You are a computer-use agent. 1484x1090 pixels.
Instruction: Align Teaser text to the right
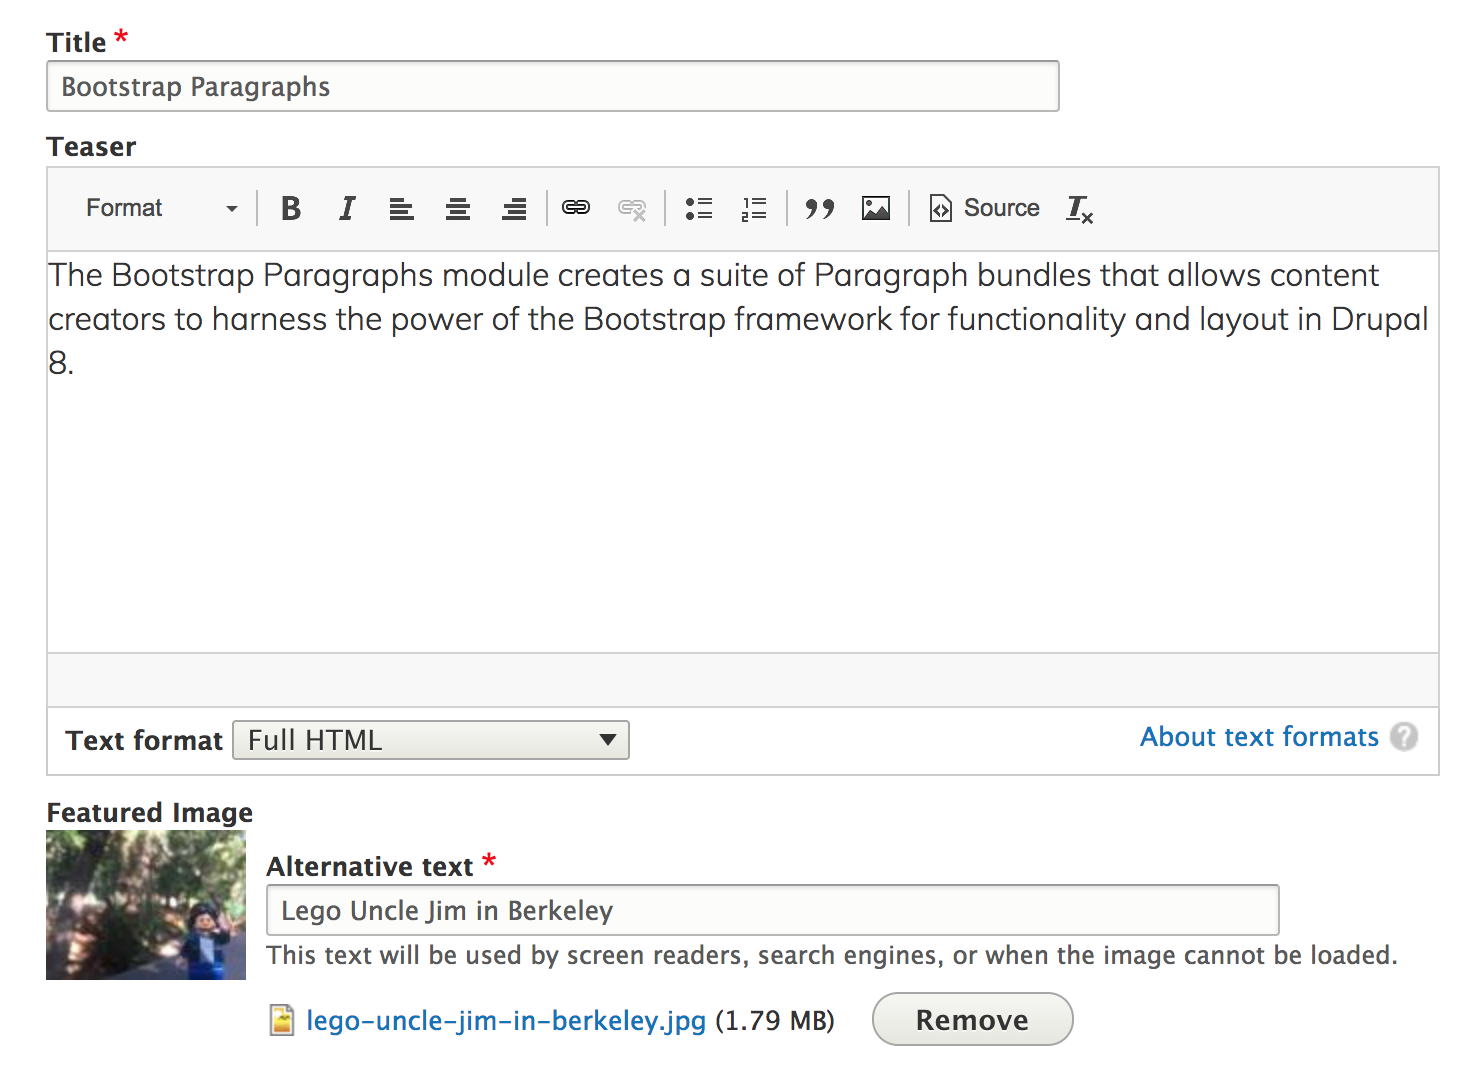[514, 208]
